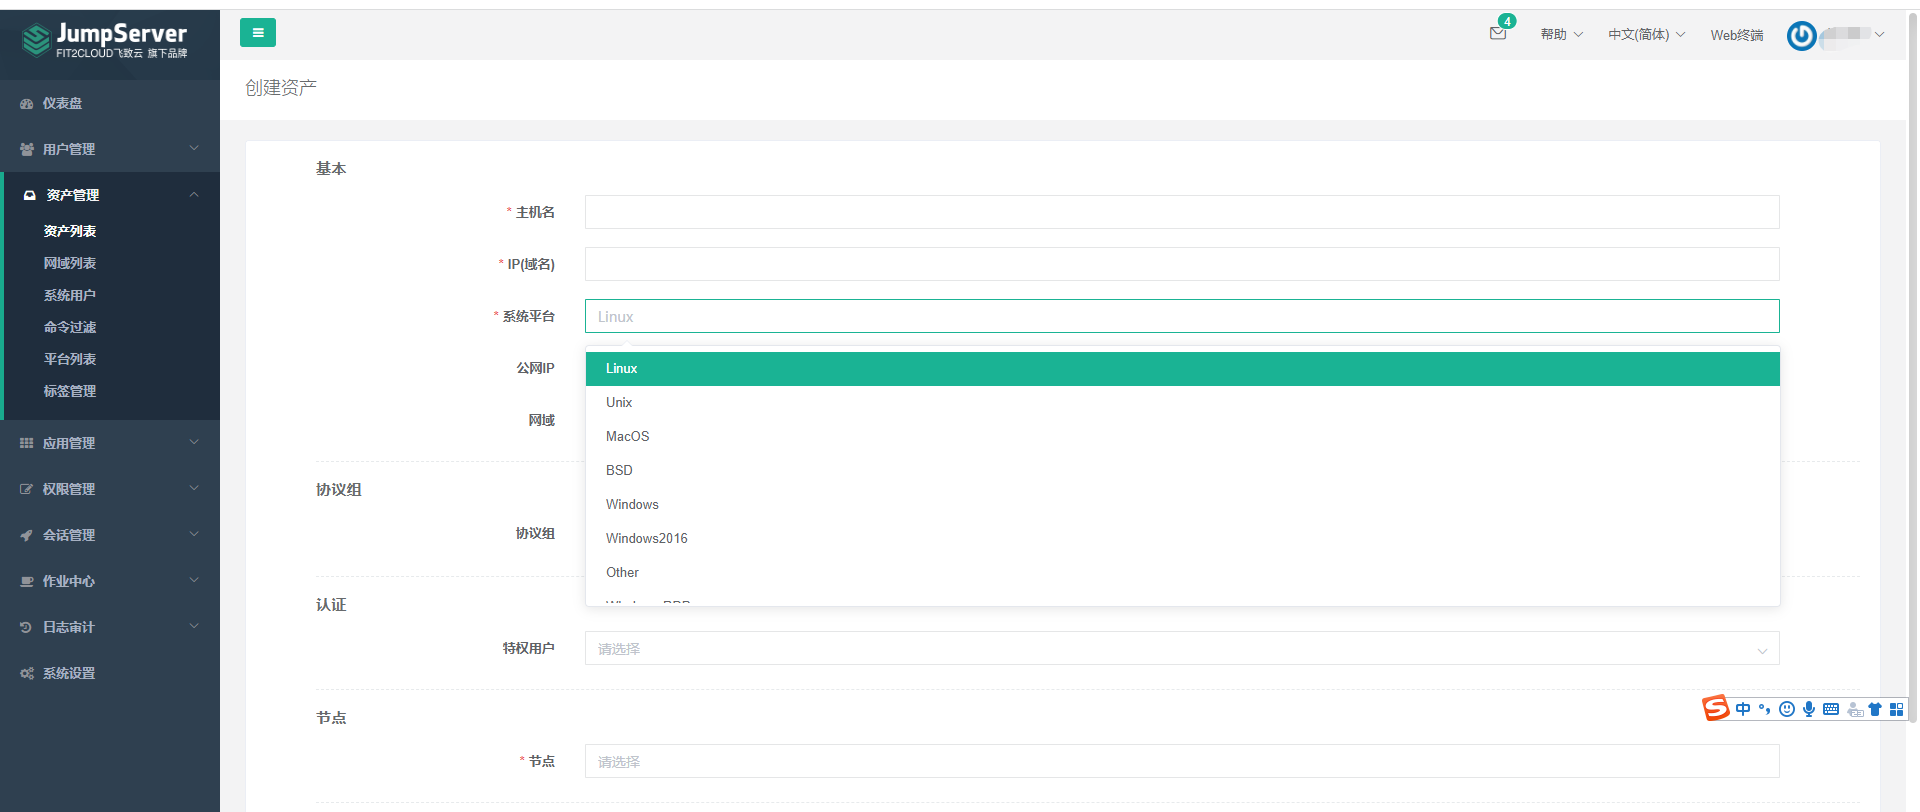The width and height of the screenshot is (1920, 812).
Task: Click the 主机名 input field
Action: tap(1181, 212)
